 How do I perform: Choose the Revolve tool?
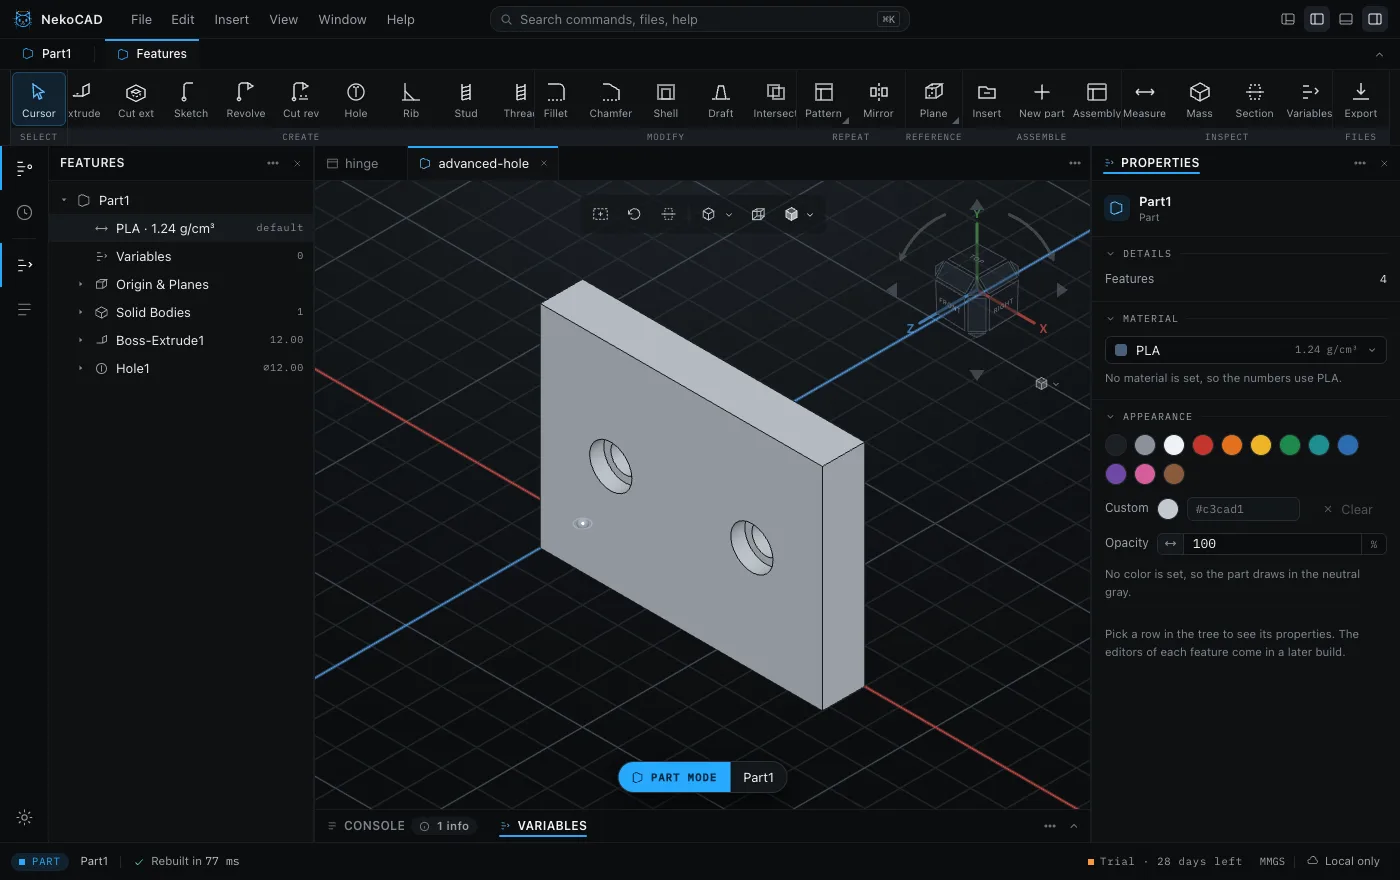[246, 100]
